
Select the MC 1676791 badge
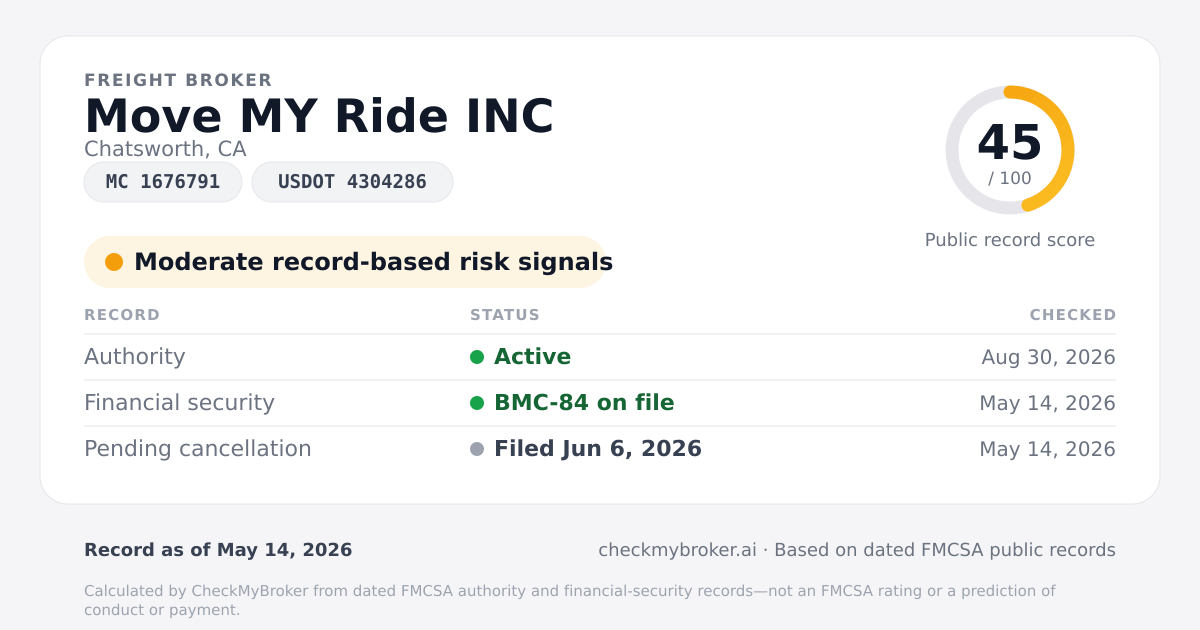click(163, 182)
